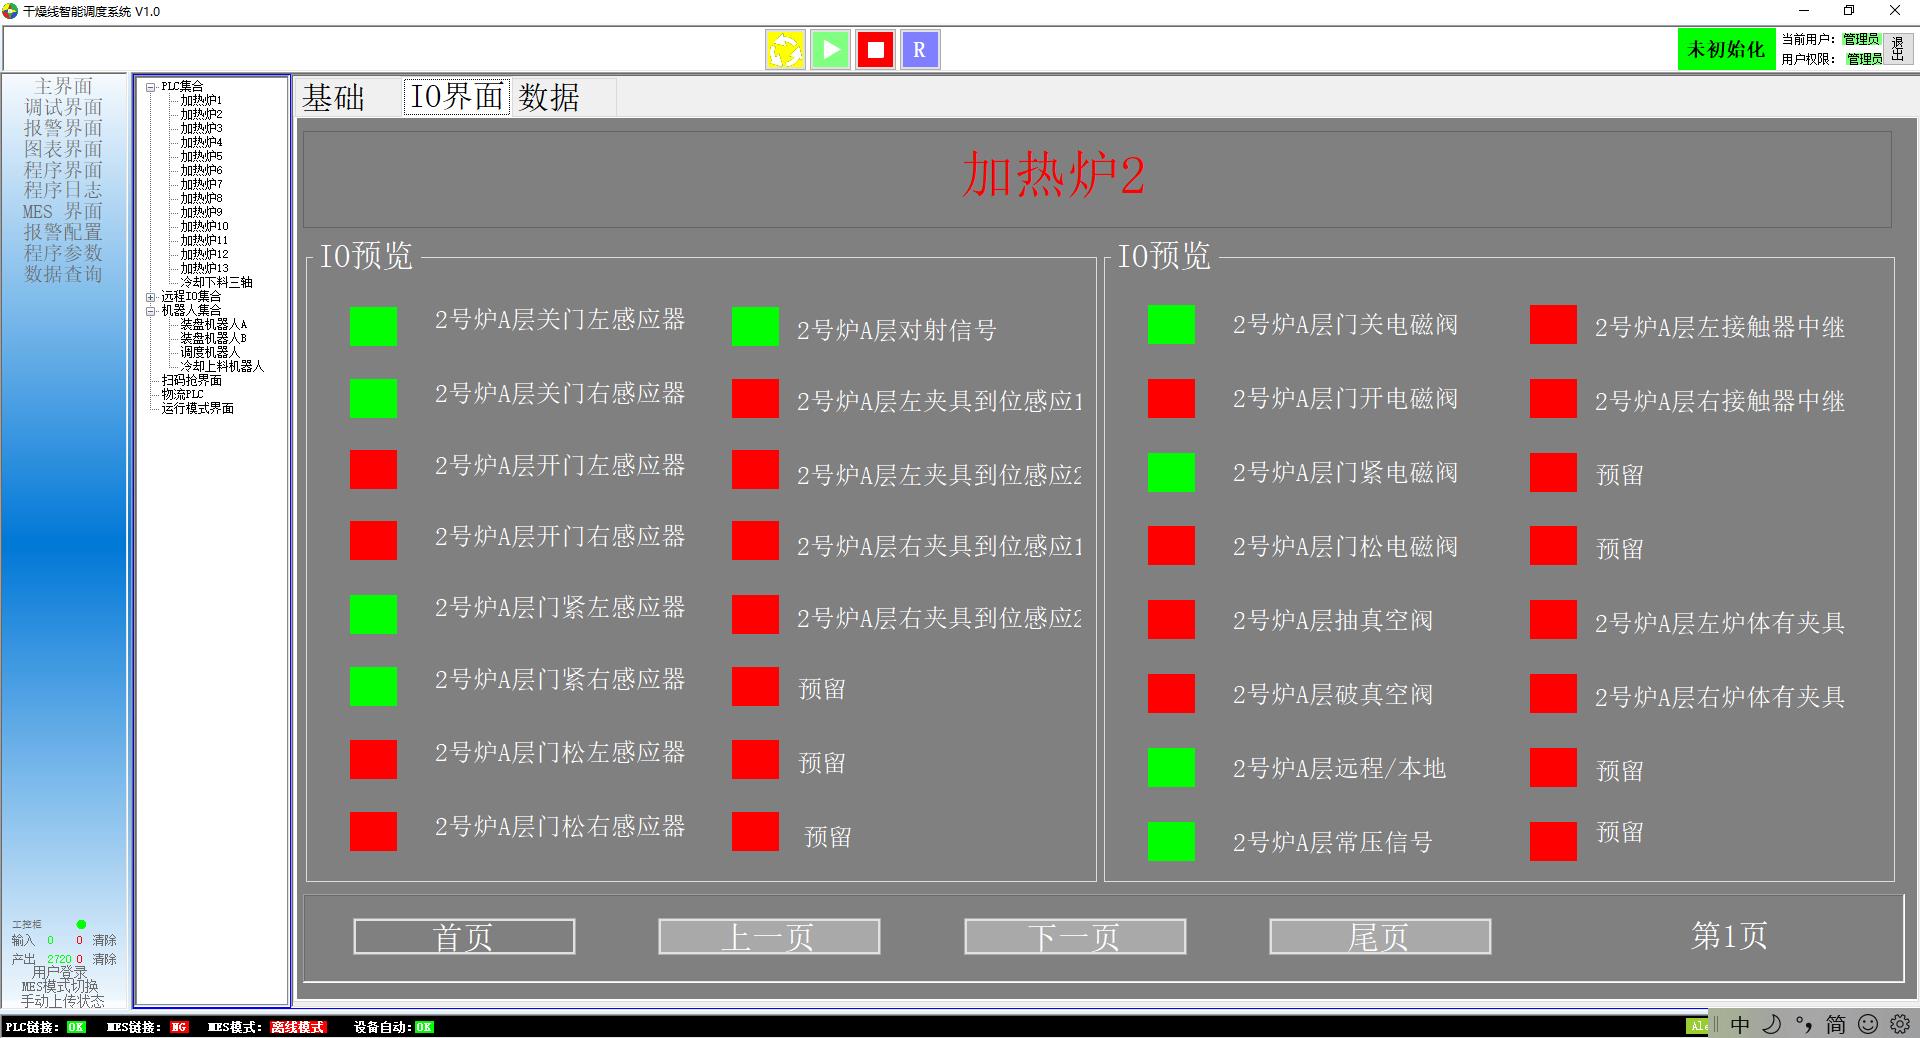Select 冷却下料三轴 tree item
Viewport: 1920px width, 1038px height.
click(216, 283)
